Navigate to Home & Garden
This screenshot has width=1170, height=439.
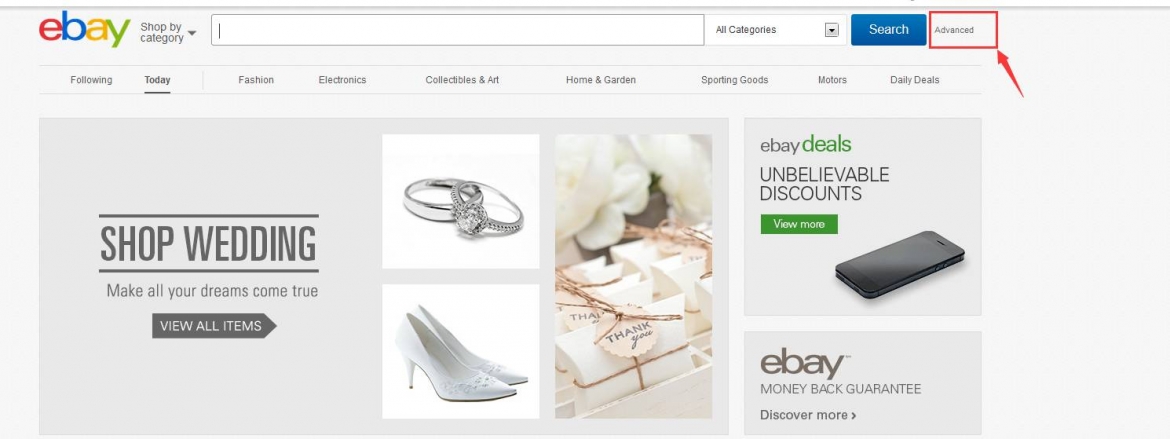tap(600, 80)
